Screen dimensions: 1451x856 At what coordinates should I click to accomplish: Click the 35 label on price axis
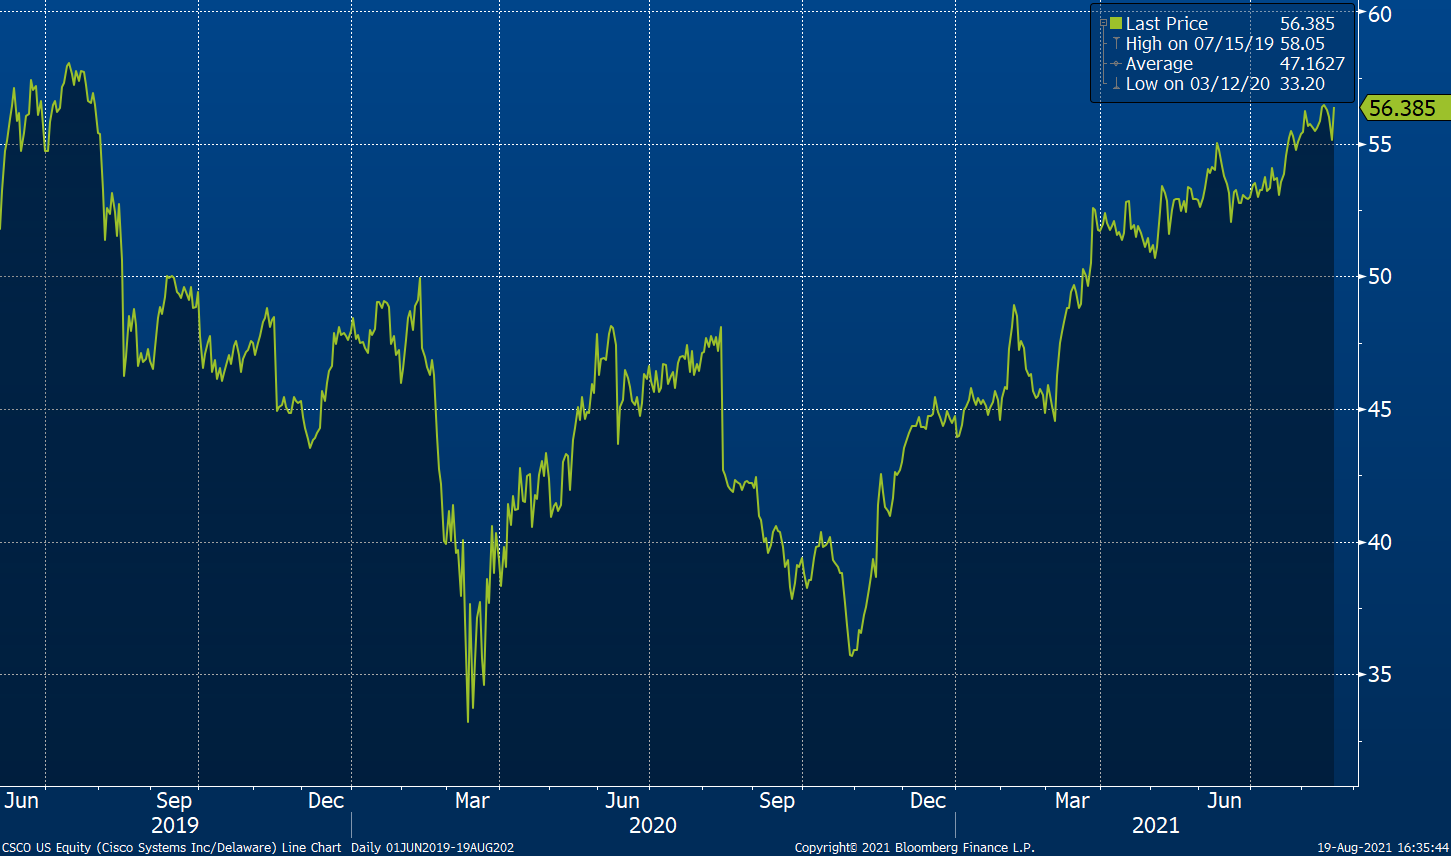[1381, 674]
